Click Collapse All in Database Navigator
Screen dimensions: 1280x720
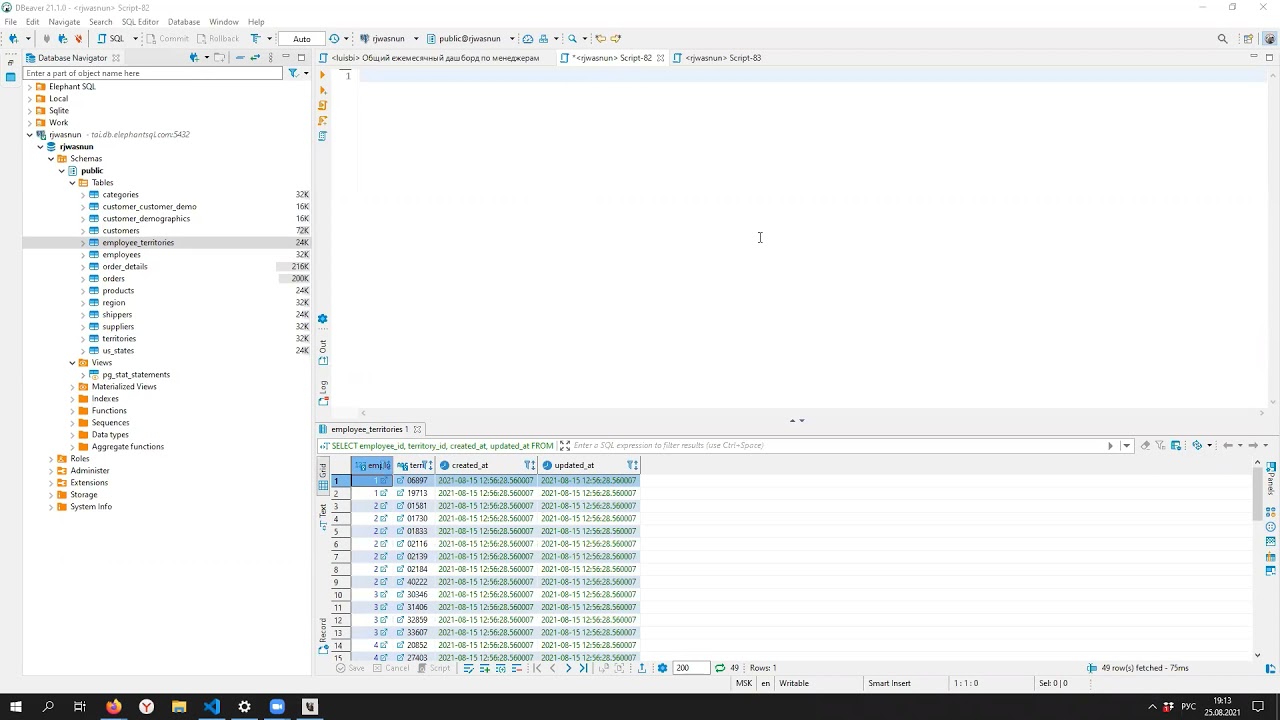coord(240,58)
